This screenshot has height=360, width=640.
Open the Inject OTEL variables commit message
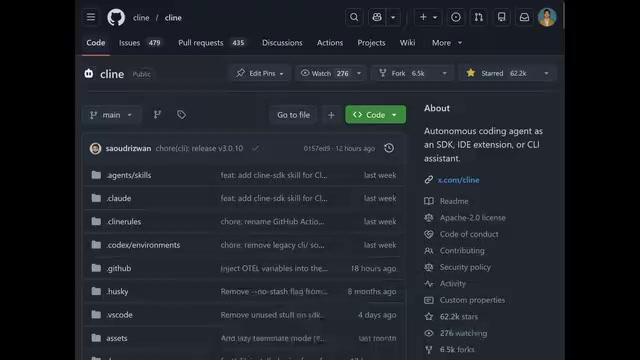point(274,268)
